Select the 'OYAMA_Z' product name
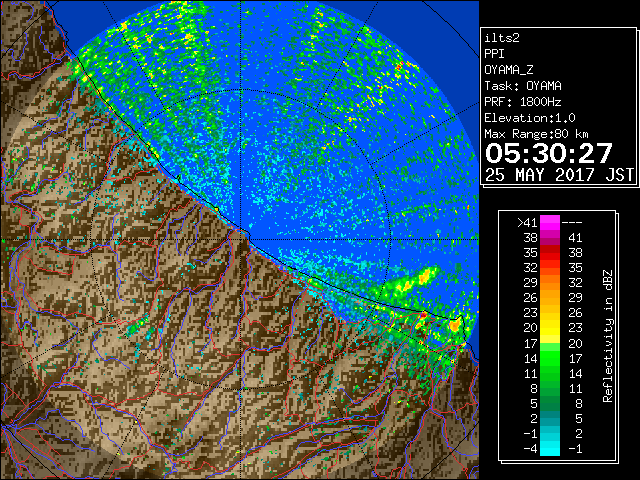640x480 pixels. point(509,70)
